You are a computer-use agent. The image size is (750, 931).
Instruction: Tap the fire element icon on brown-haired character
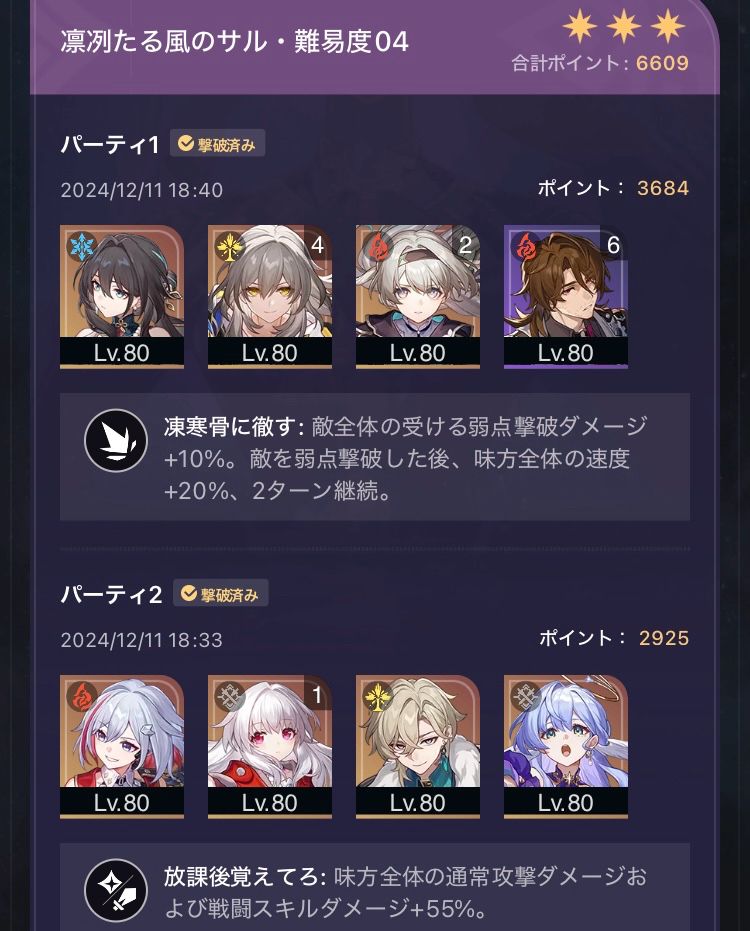pos(526,246)
